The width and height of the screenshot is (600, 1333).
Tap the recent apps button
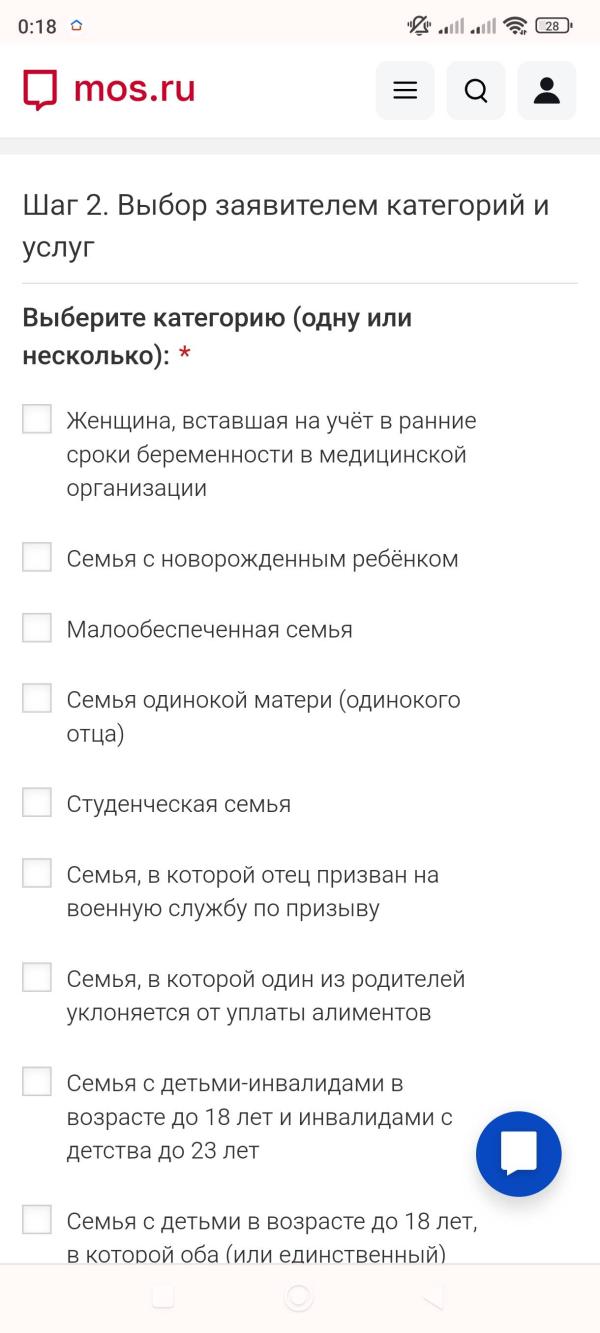pos(160,1297)
